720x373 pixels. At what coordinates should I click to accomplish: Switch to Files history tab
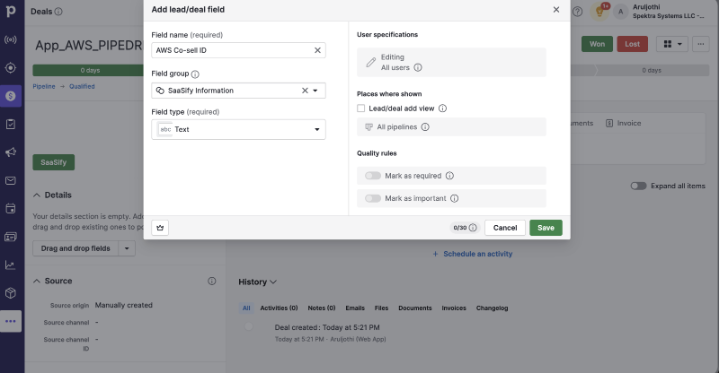tap(381, 308)
